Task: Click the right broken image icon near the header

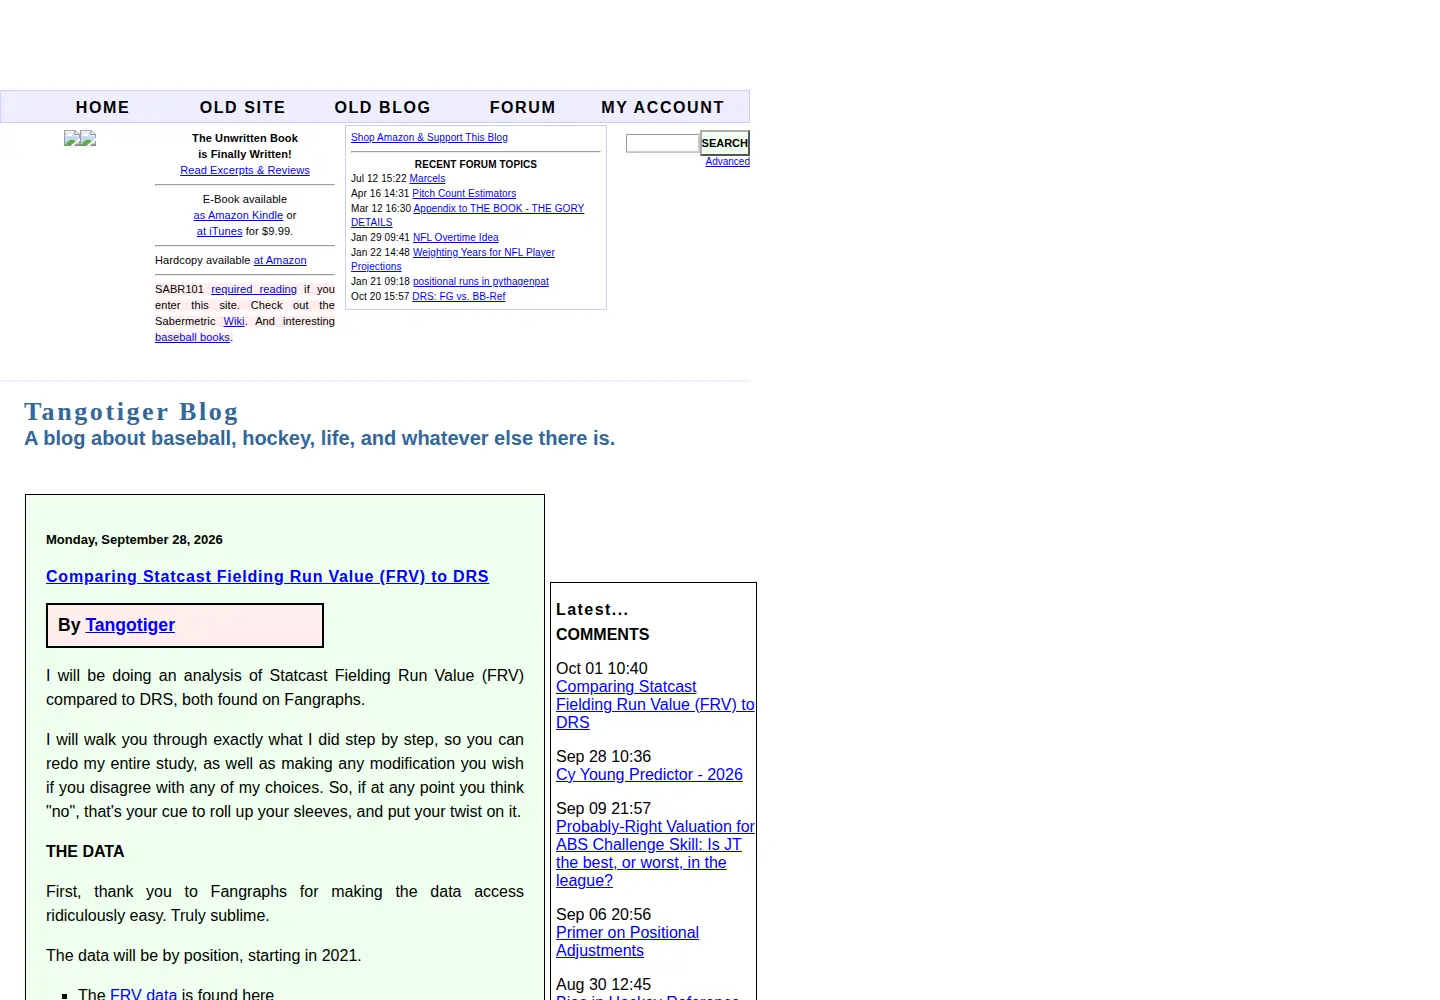Action: pyautogui.click(x=88, y=138)
